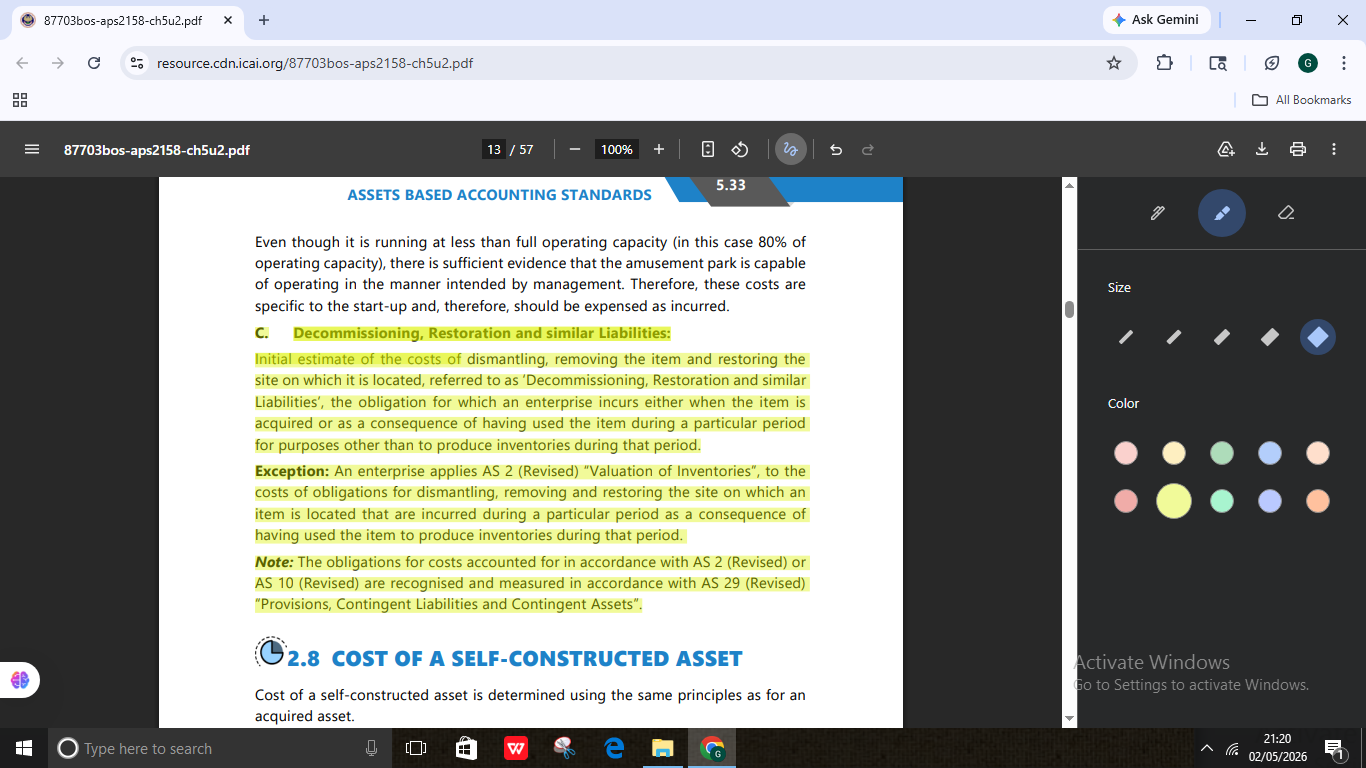Click the "2.8 COST OF A SELF-CONSTRUCTED ASSET" heading
1366x768 pixels.
[x=515, y=658]
